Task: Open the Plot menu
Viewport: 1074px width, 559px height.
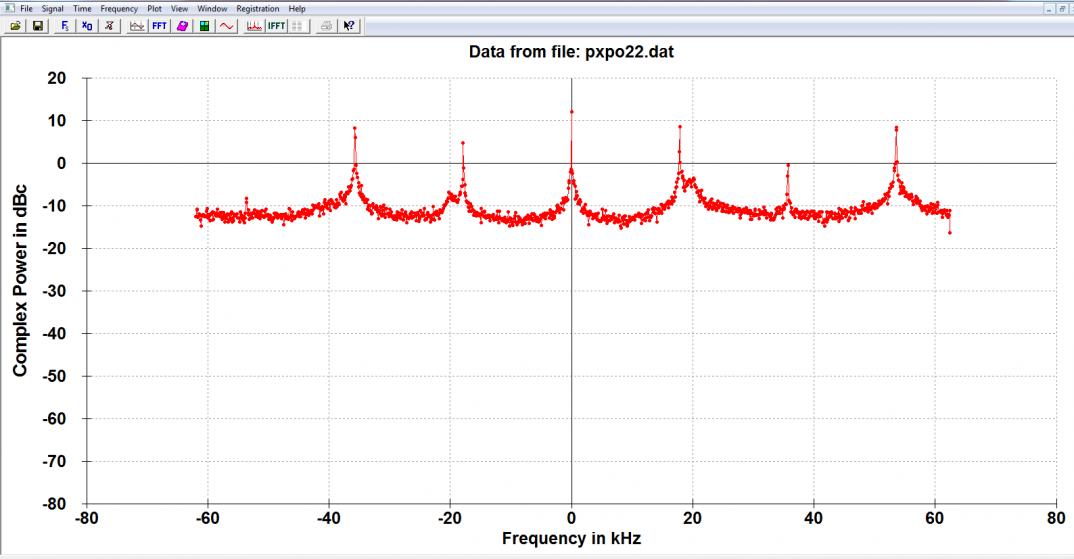Action: click(x=155, y=9)
